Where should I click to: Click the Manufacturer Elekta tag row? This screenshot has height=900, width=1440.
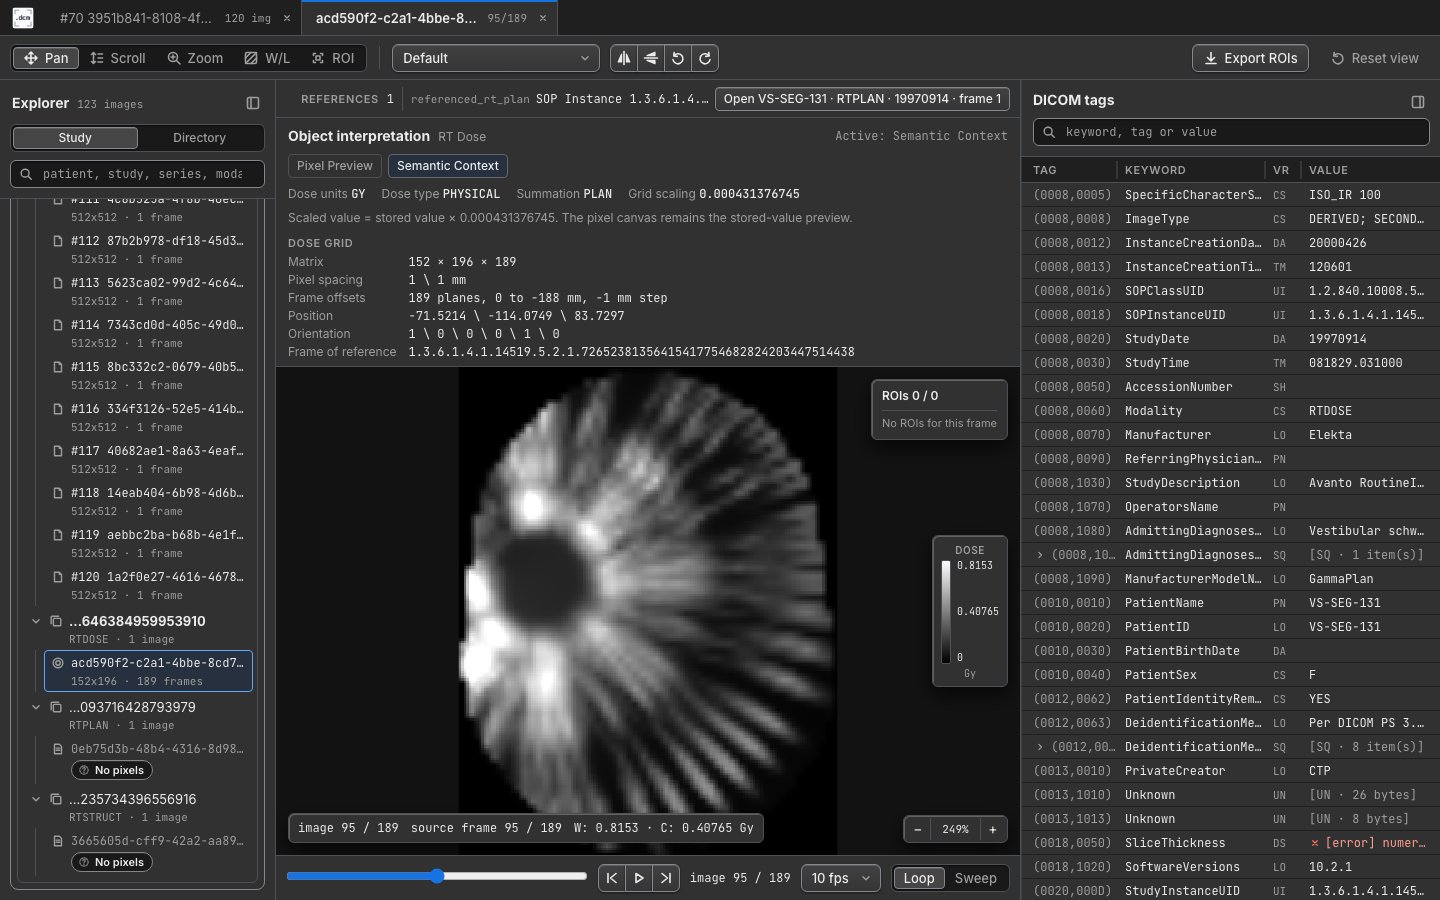pyautogui.click(x=1231, y=435)
